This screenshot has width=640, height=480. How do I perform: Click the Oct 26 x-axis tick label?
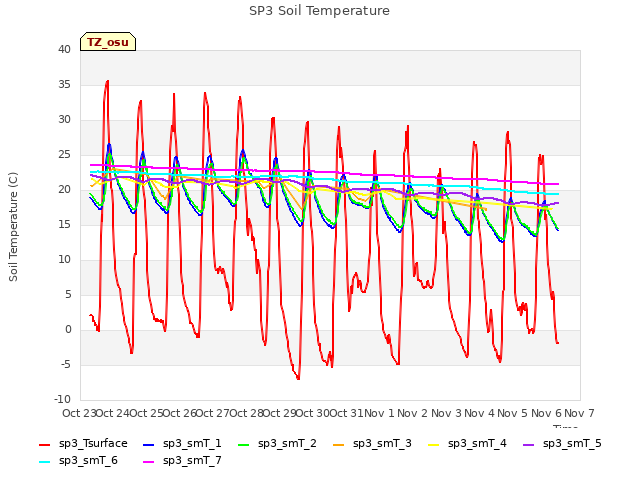pos(180,413)
